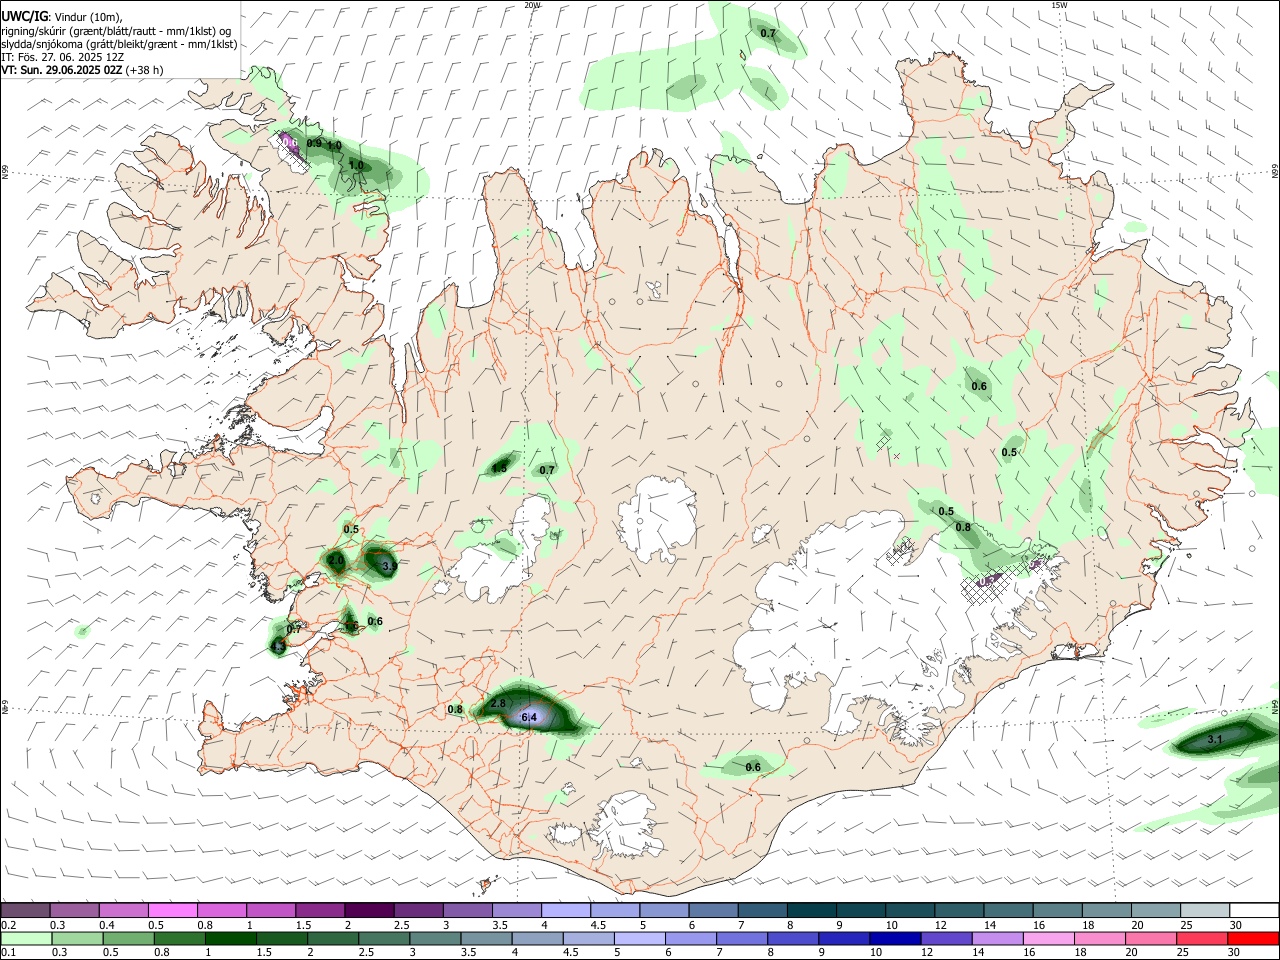Image resolution: width=1280 pixels, height=960 pixels.
Task: Click the bright red swatch labeled 30 in lower legend
Action: click(x=1253, y=938)
